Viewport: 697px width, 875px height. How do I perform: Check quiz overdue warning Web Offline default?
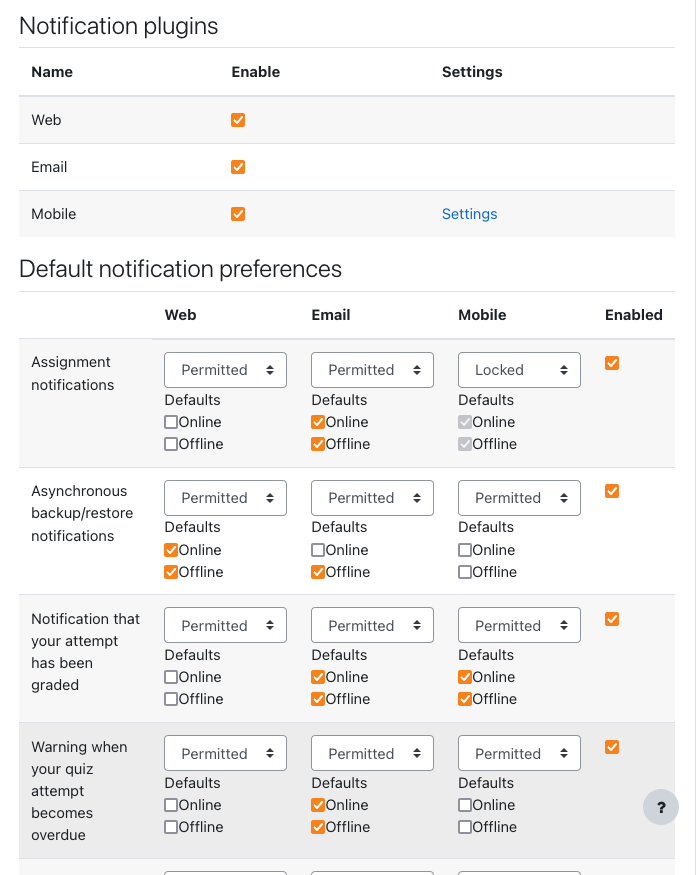pos(171,827)
